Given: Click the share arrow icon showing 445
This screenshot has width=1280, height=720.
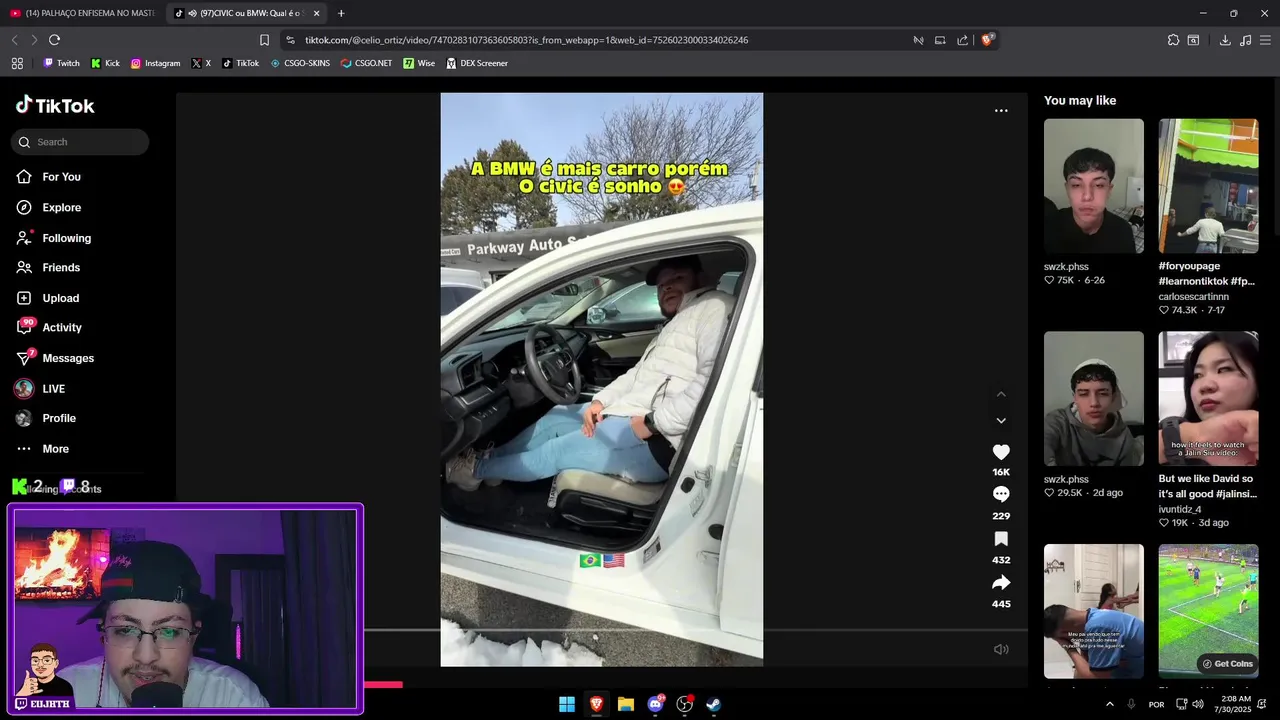Looking at the screenshot, I should coord(1001,583).
